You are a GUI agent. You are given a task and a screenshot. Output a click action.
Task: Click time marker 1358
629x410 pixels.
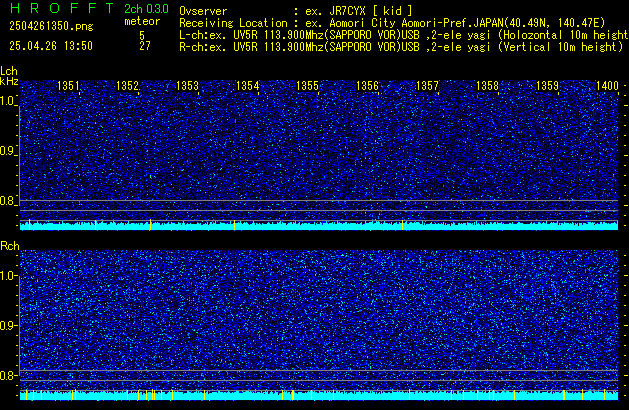[487, 86]
